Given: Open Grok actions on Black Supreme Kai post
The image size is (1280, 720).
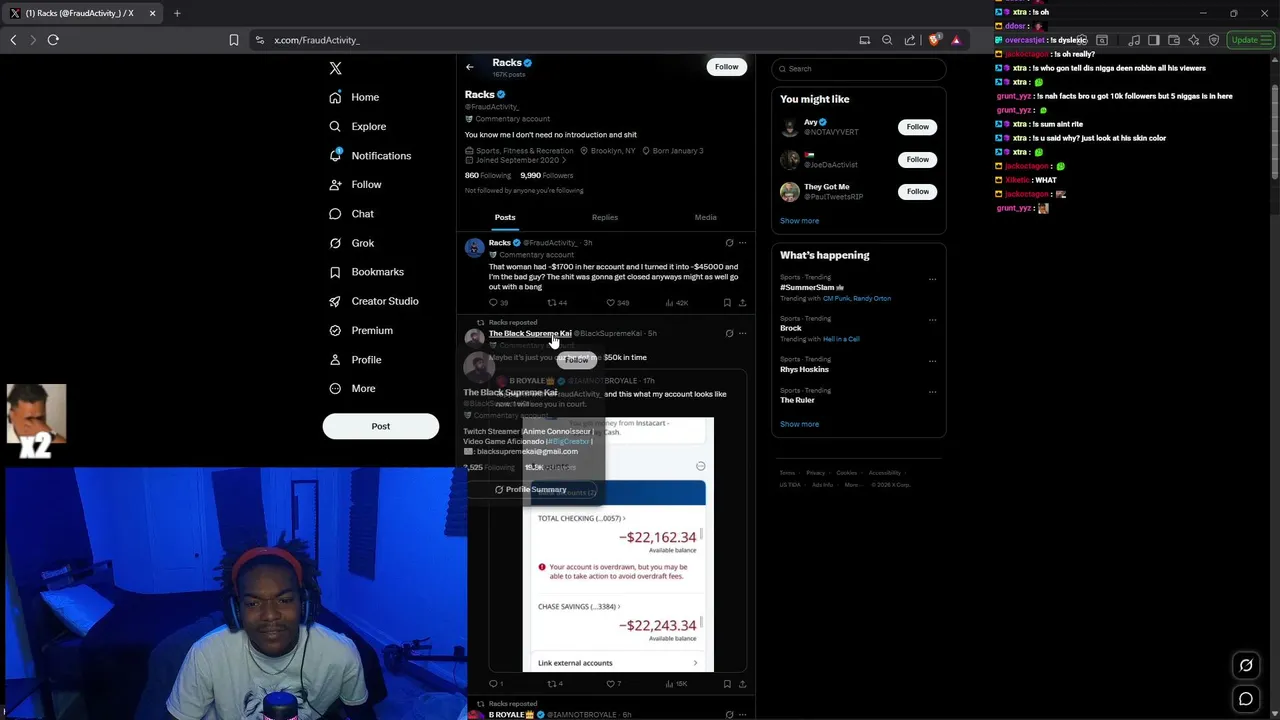Looking at the screenshot, I should (x=729, y=333).
